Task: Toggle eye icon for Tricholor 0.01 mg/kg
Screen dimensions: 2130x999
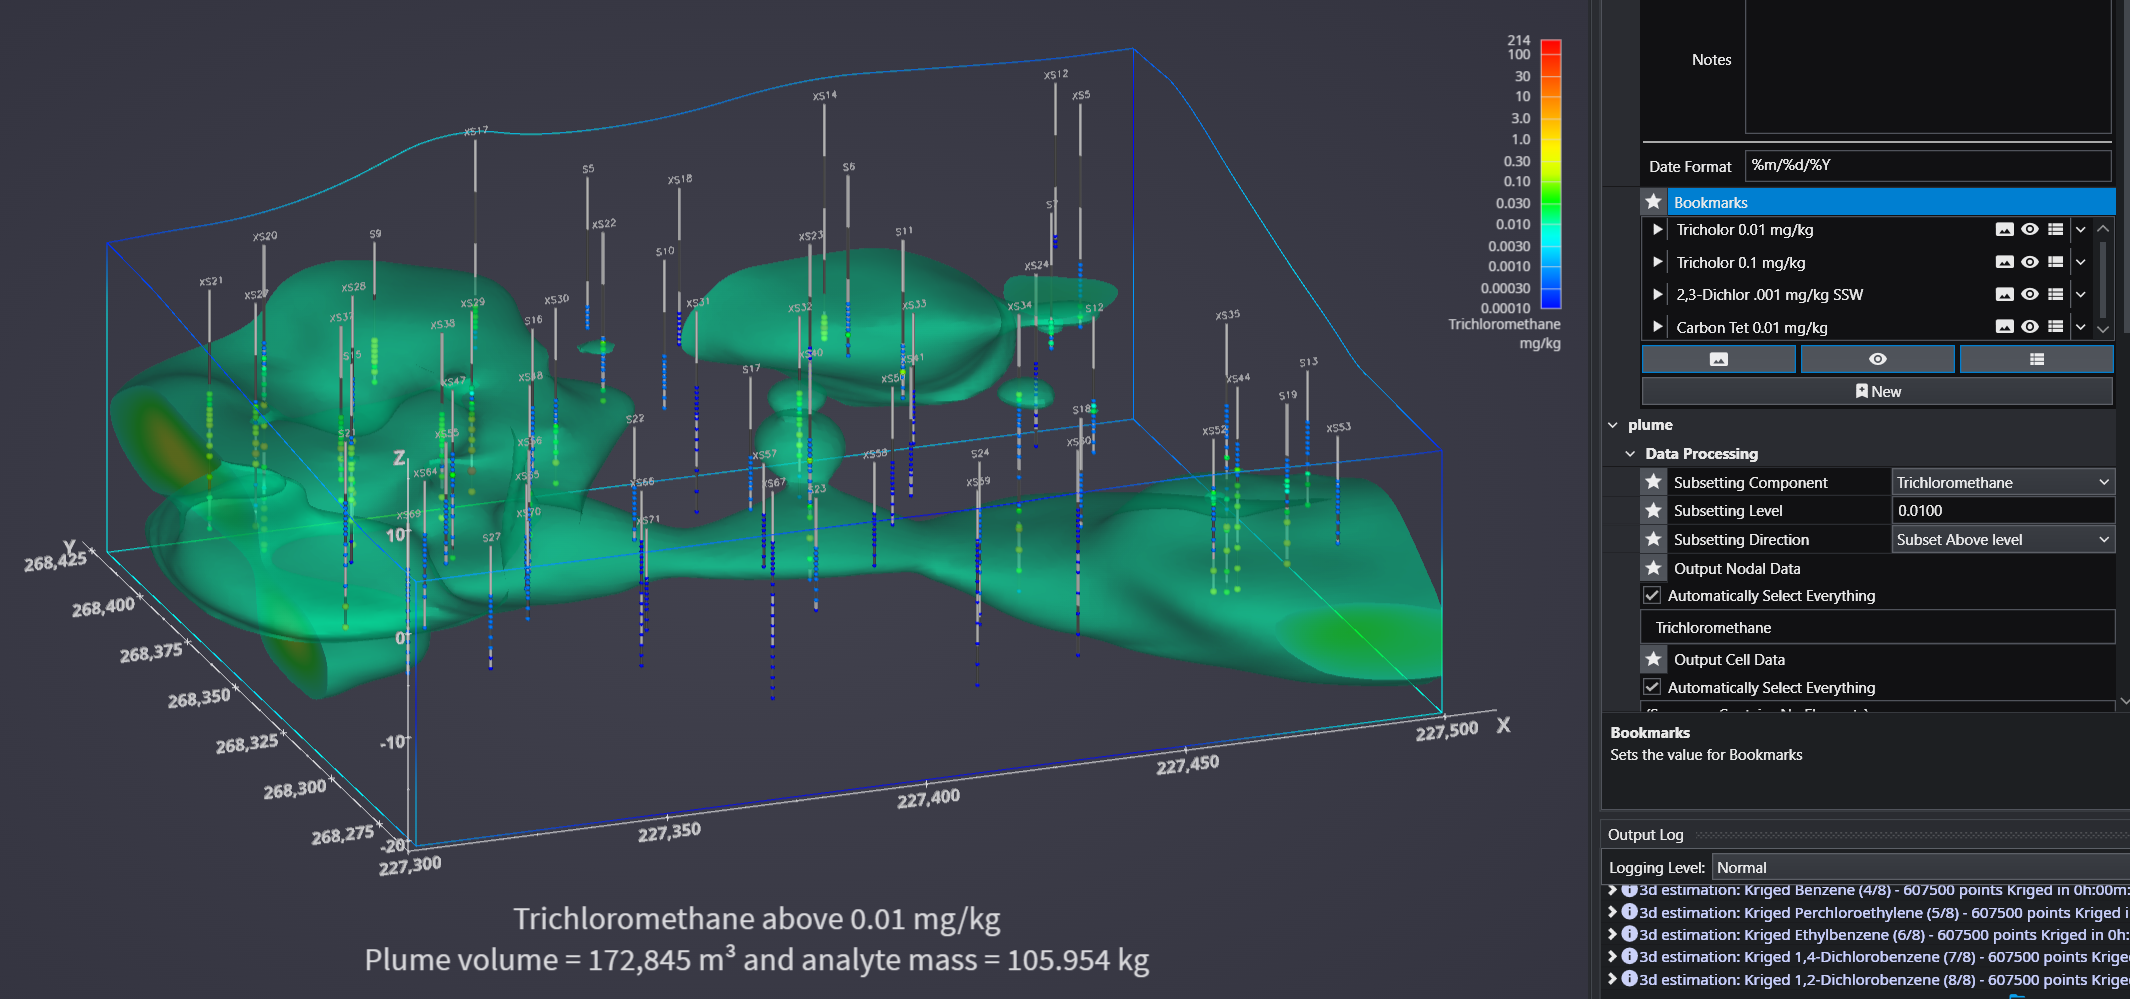Action: click(2029, 230)
